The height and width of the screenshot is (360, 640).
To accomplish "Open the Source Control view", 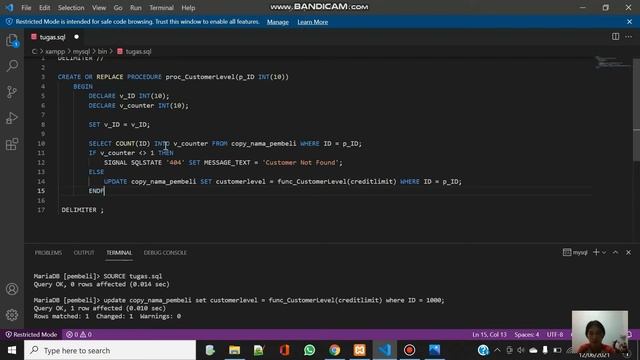I will point(12,92).
